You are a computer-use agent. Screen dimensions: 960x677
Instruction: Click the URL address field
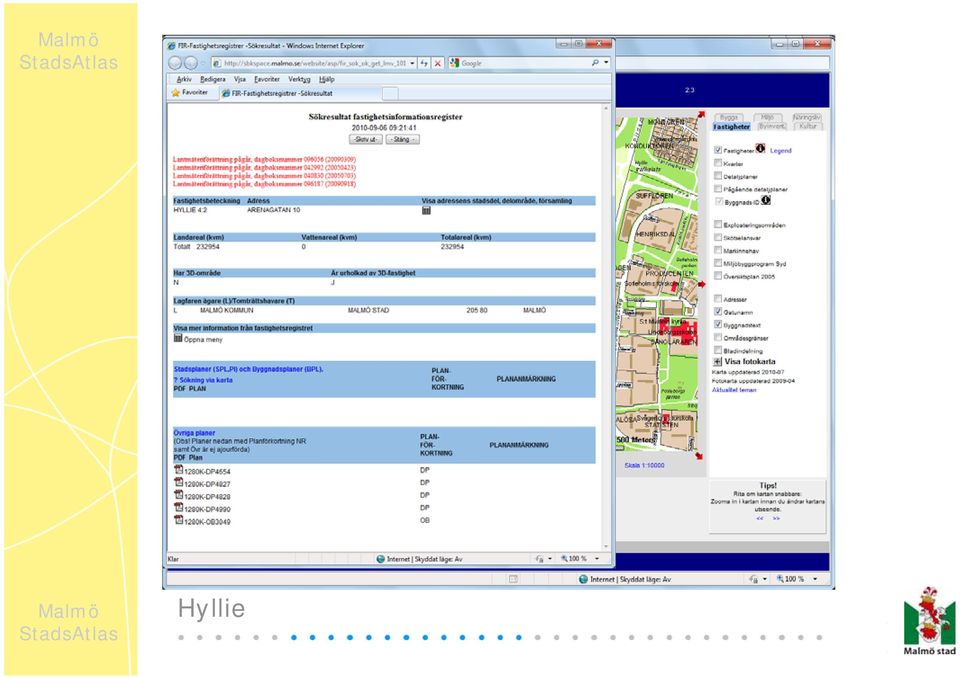[x=315, y=63]
